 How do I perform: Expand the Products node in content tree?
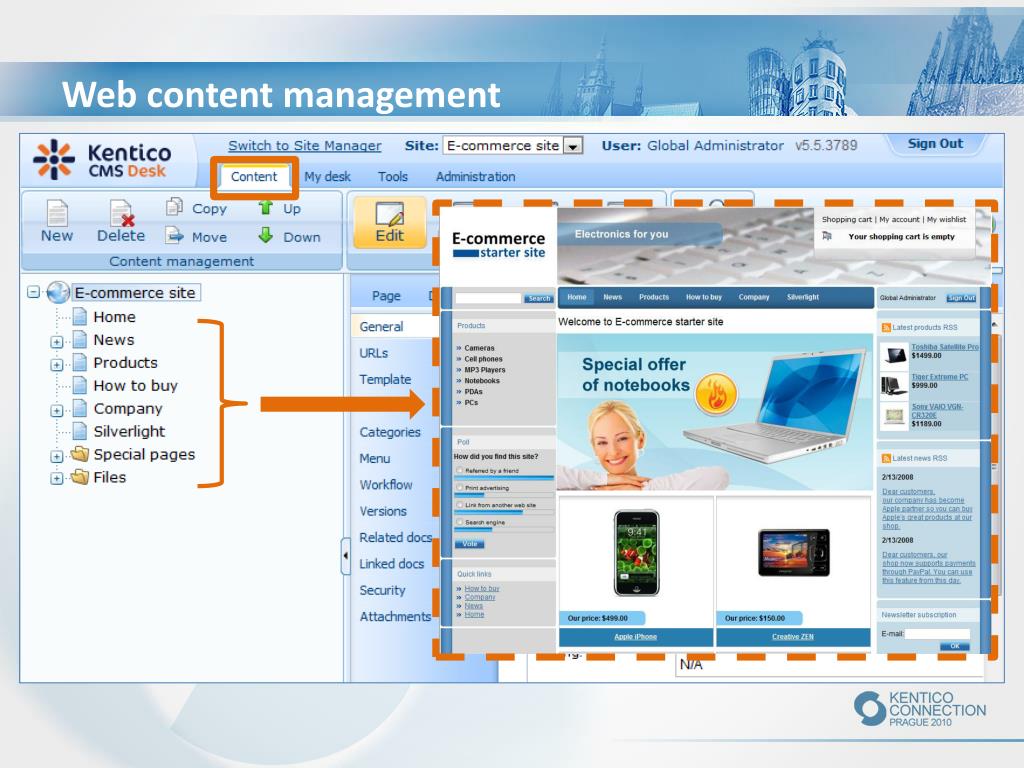point(57,364)
